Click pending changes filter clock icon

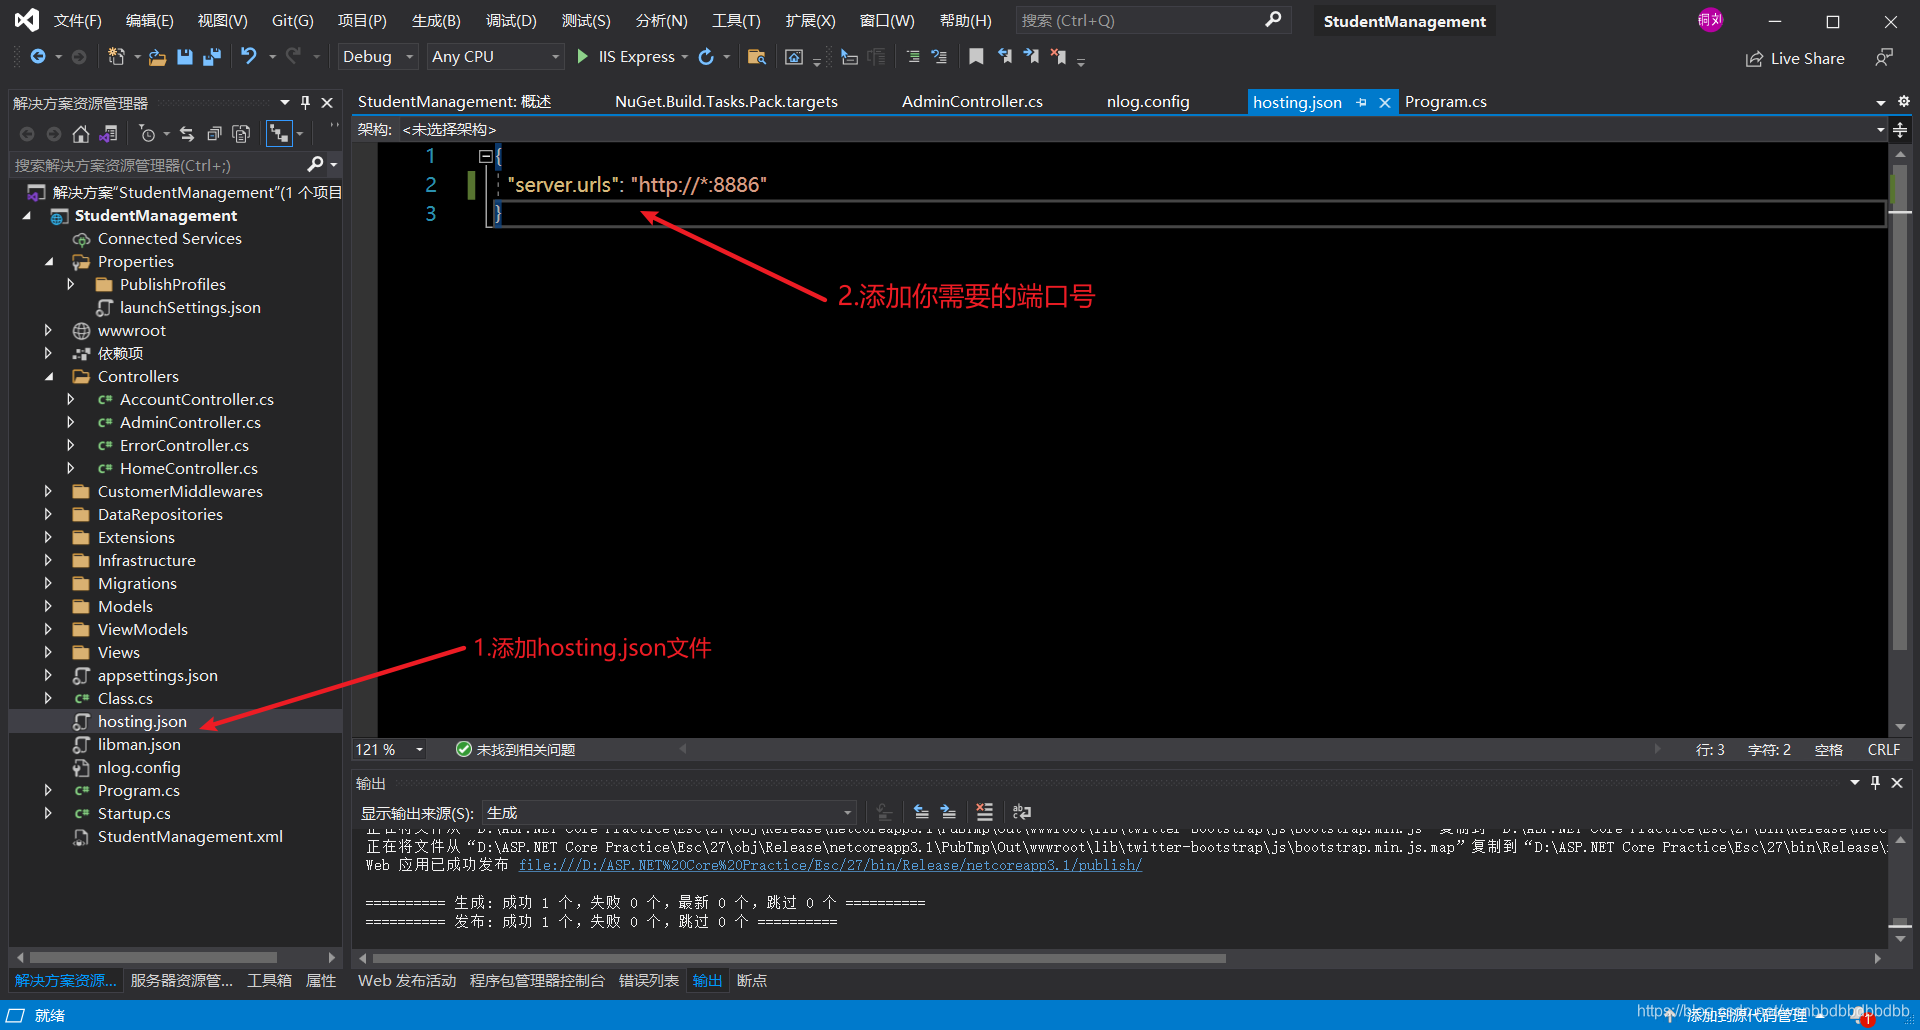tap(147, 133)
